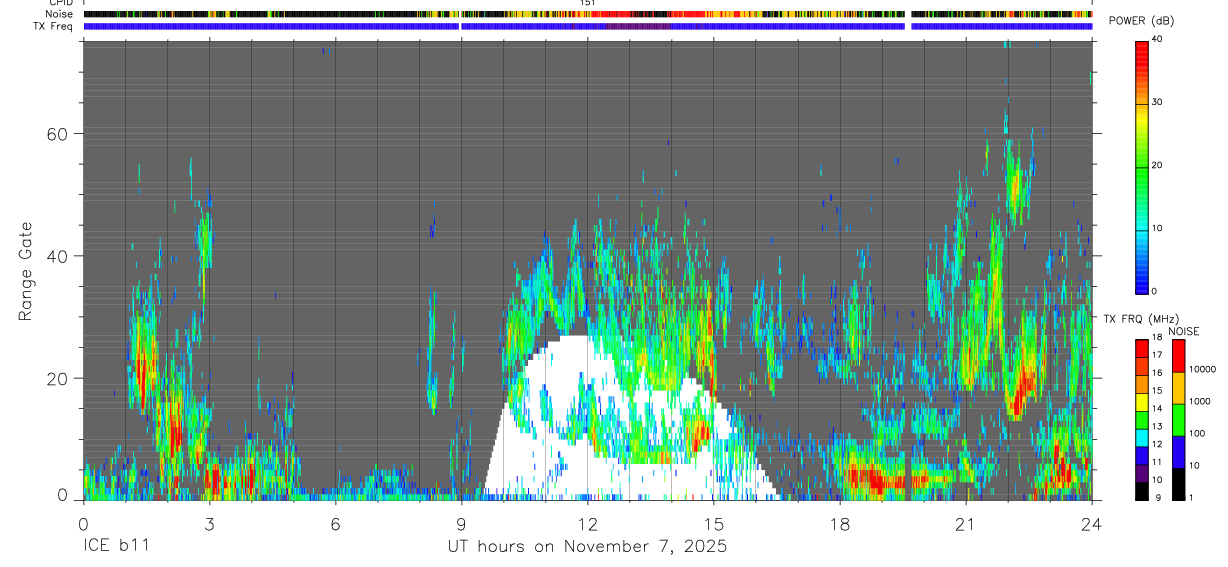Click the 3 hour tick on UT axis
Image resolution: width=1228 pixels, height=567 pixels.
coord(209,523)
